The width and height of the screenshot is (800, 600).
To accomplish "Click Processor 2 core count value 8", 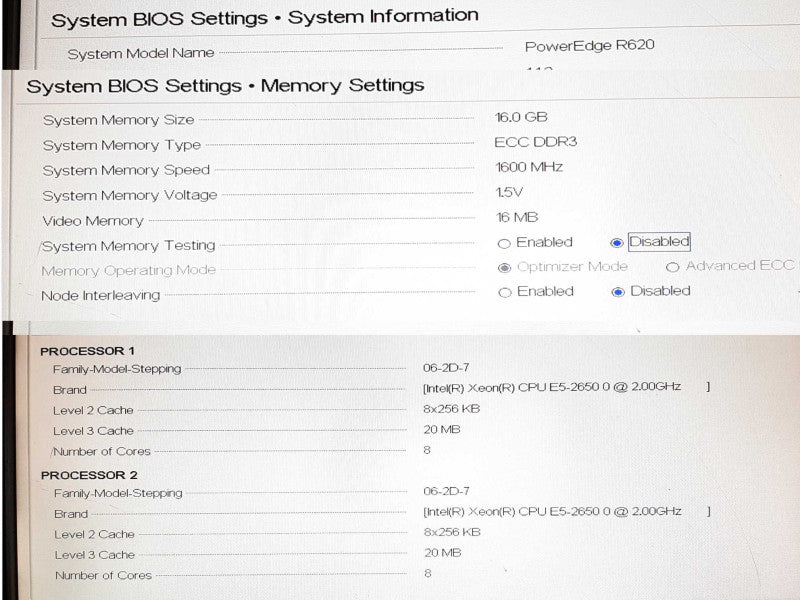I will 428,573.
